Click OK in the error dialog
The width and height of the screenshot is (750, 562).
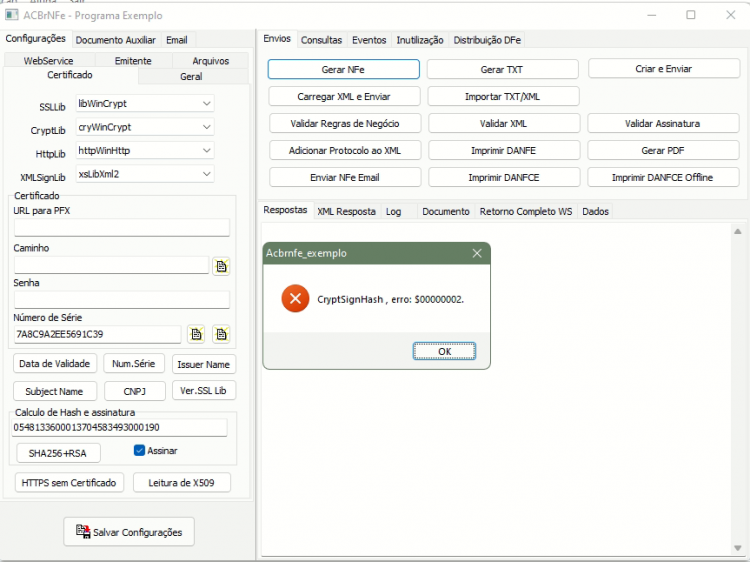(x=444, y=351)
